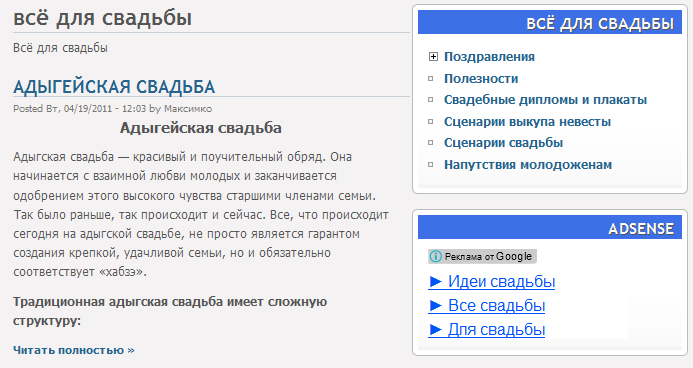This screenshot has height=368, width=693.
Task: Open the Сценарии свадьбы link
Action: [x=503, y=143]
